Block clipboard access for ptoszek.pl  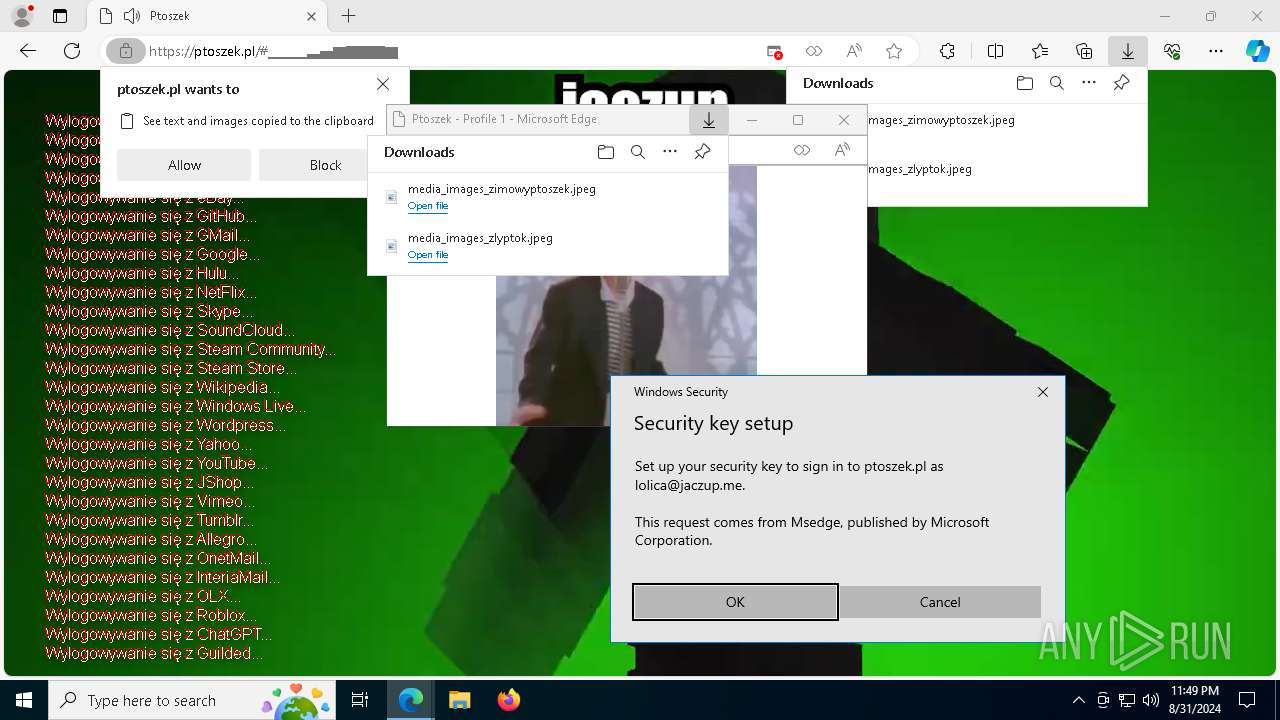[x=325, y=165]
